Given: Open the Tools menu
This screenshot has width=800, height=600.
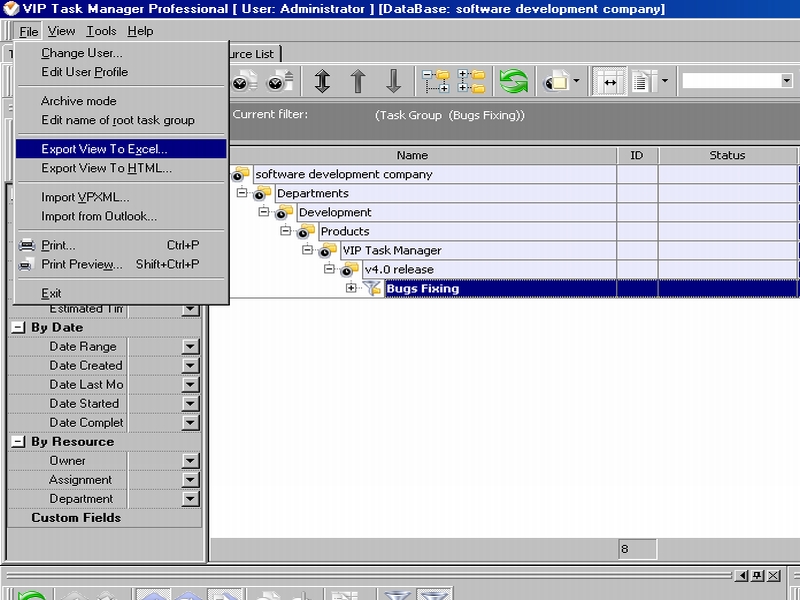Looking at the screenshot, I should click(101, 31).
